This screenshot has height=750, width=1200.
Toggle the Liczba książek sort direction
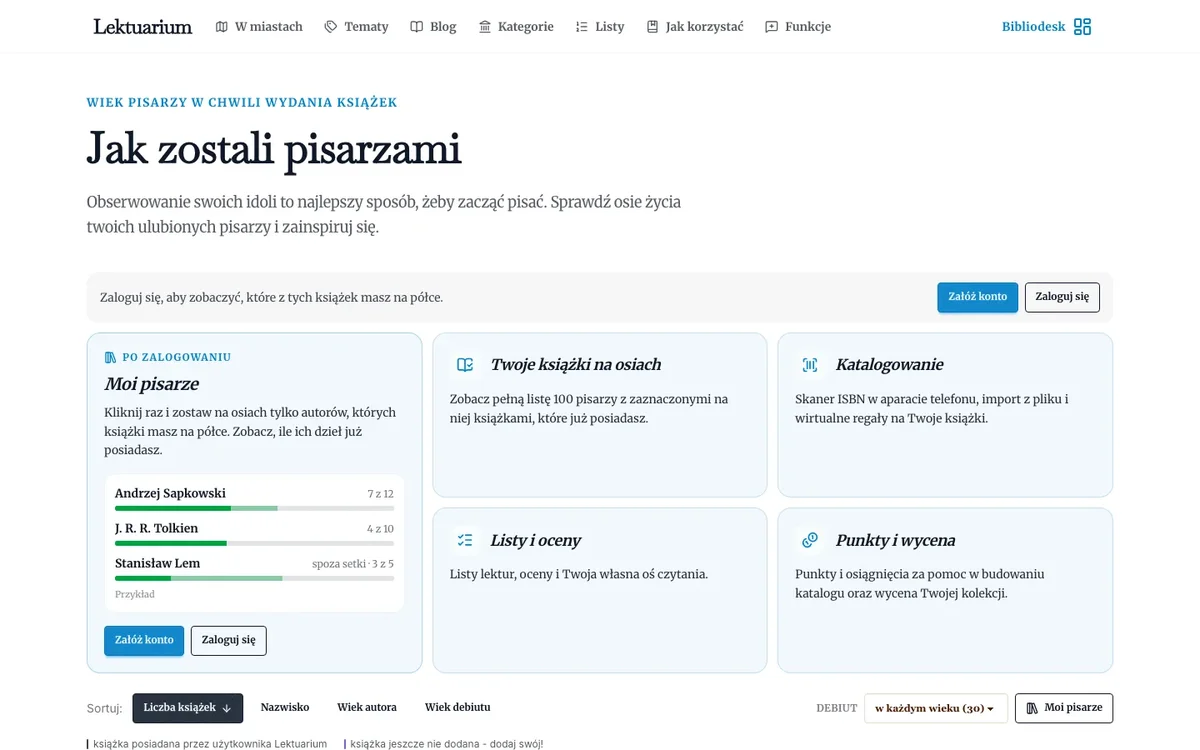[187, 708]
